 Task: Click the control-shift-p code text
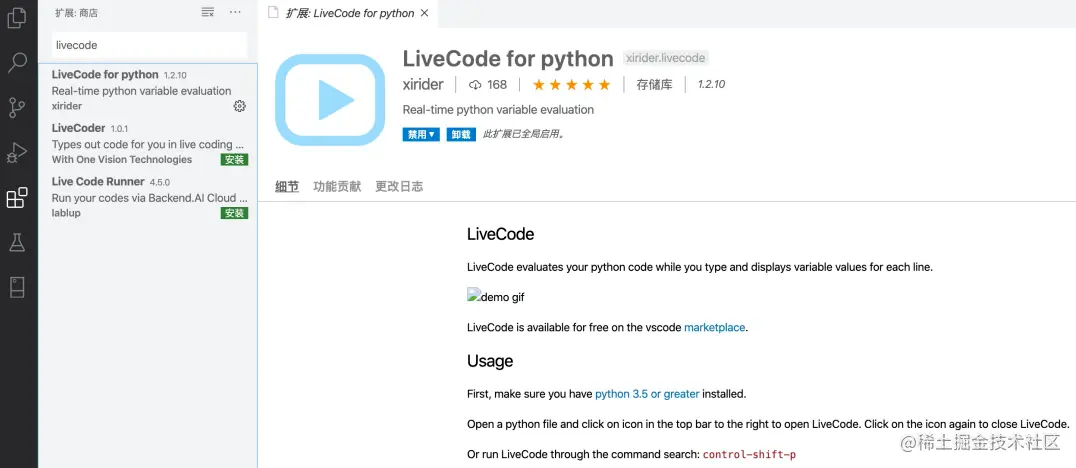749,454
